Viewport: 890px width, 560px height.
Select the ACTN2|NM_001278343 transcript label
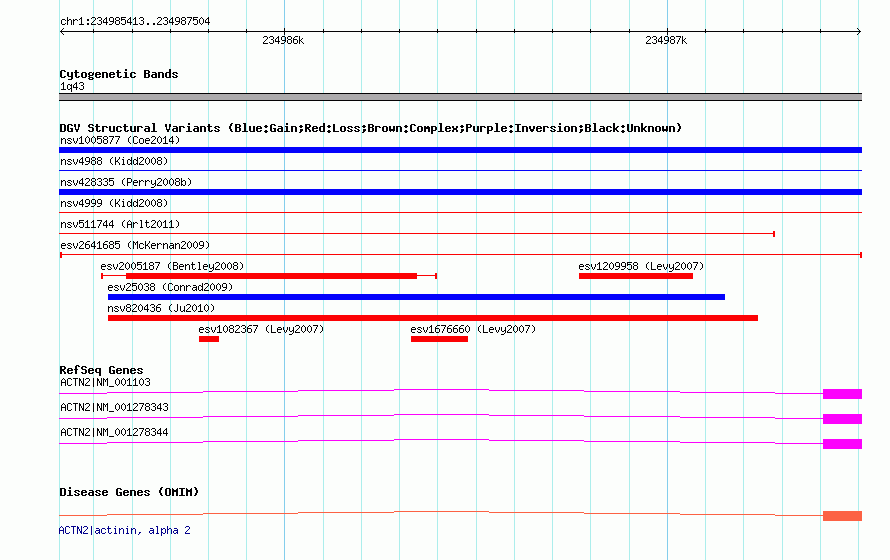click(114, 407)
